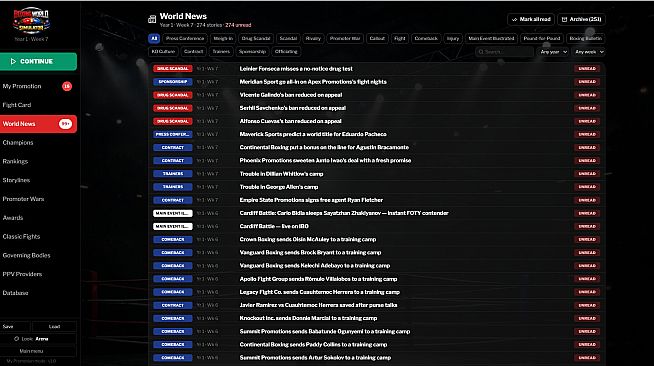Screen dimensions: 654x366
Task: Open Cardiff Battle Carlo Bidia FOTY contender story
Action: click(x=377, y=213)
